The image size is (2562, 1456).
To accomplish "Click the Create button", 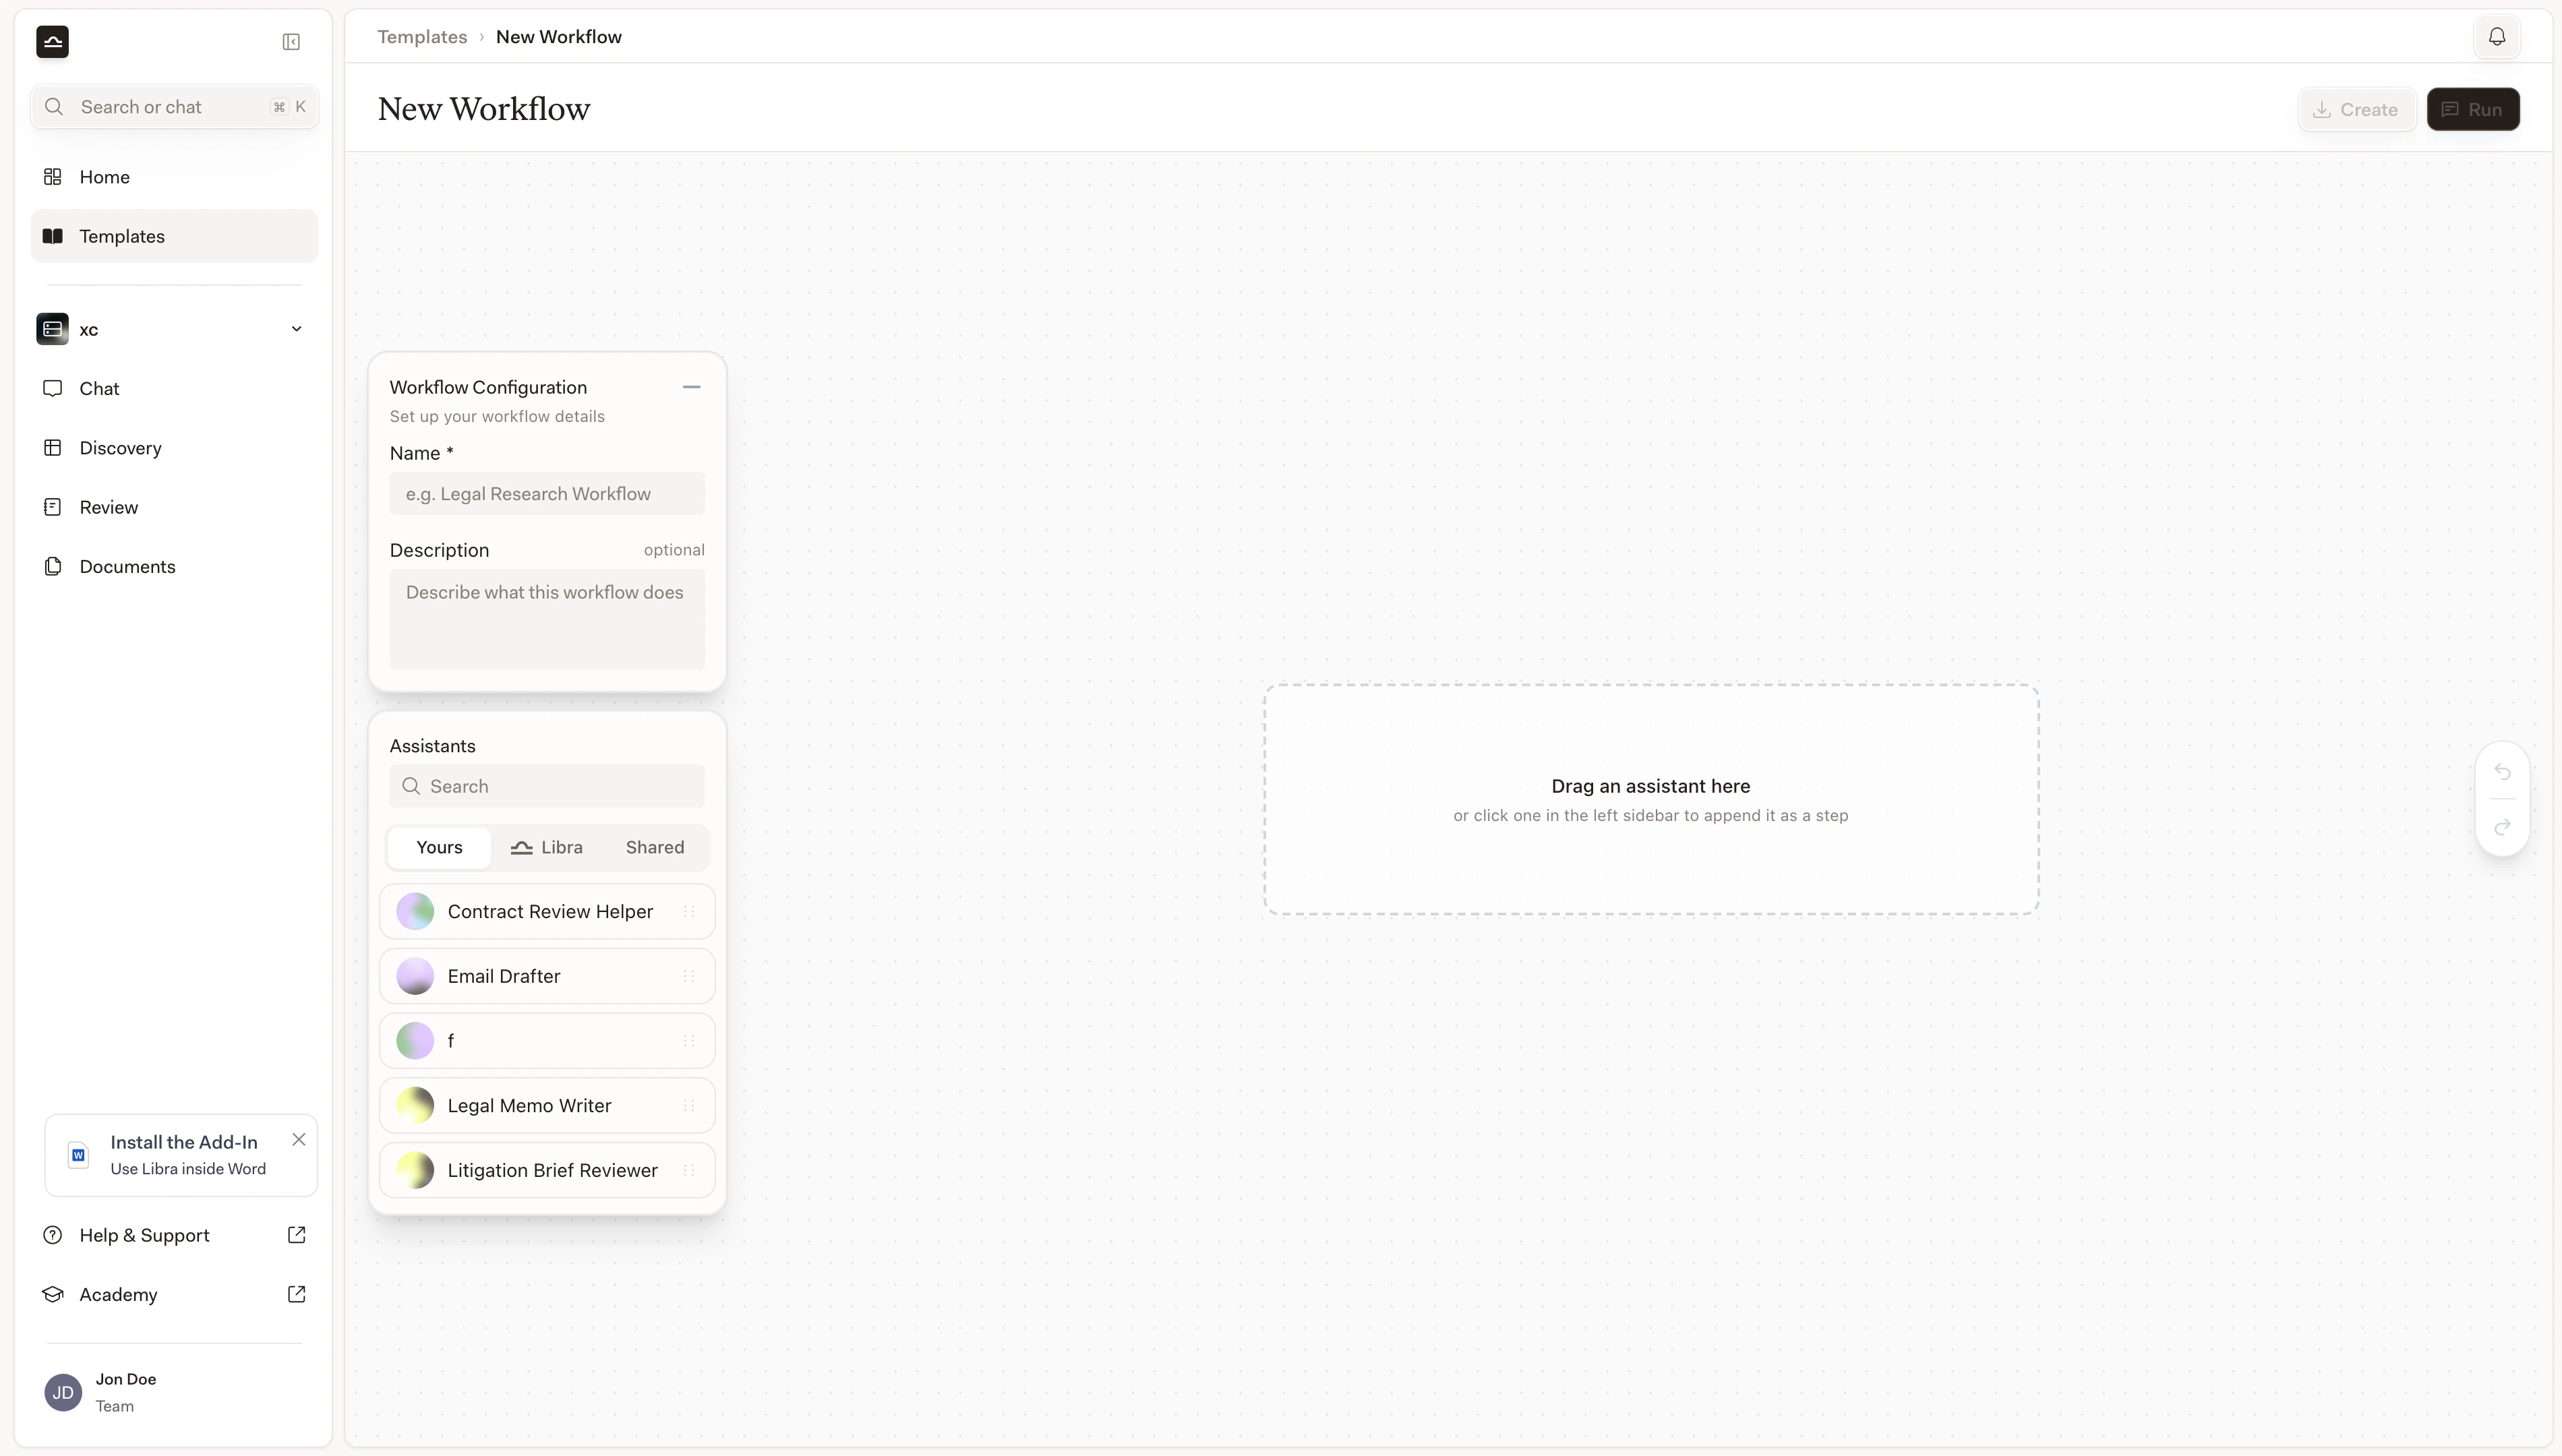I will click(x=2356, y=110).
